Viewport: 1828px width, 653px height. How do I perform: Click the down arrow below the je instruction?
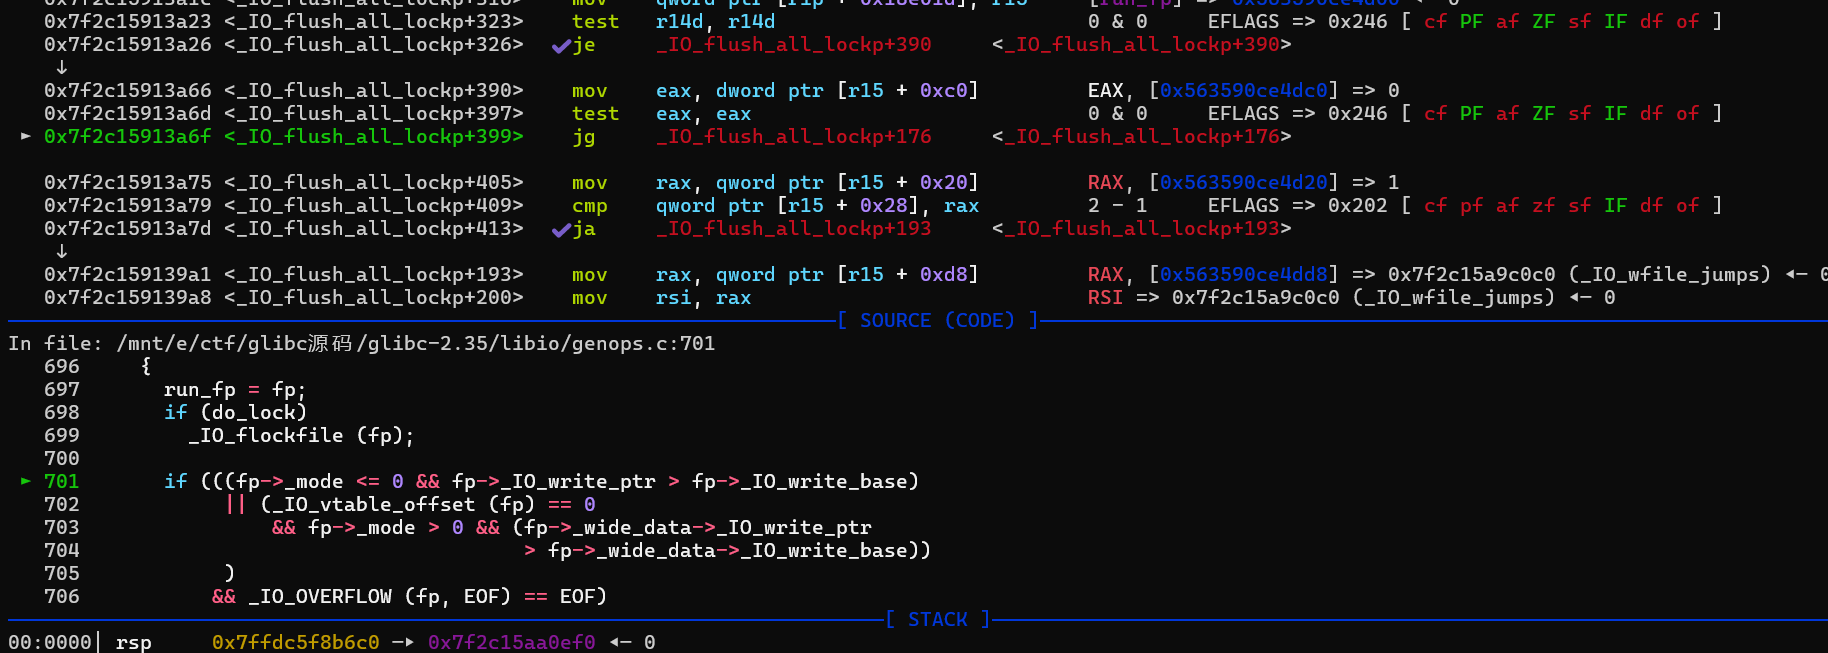(62, 67)
